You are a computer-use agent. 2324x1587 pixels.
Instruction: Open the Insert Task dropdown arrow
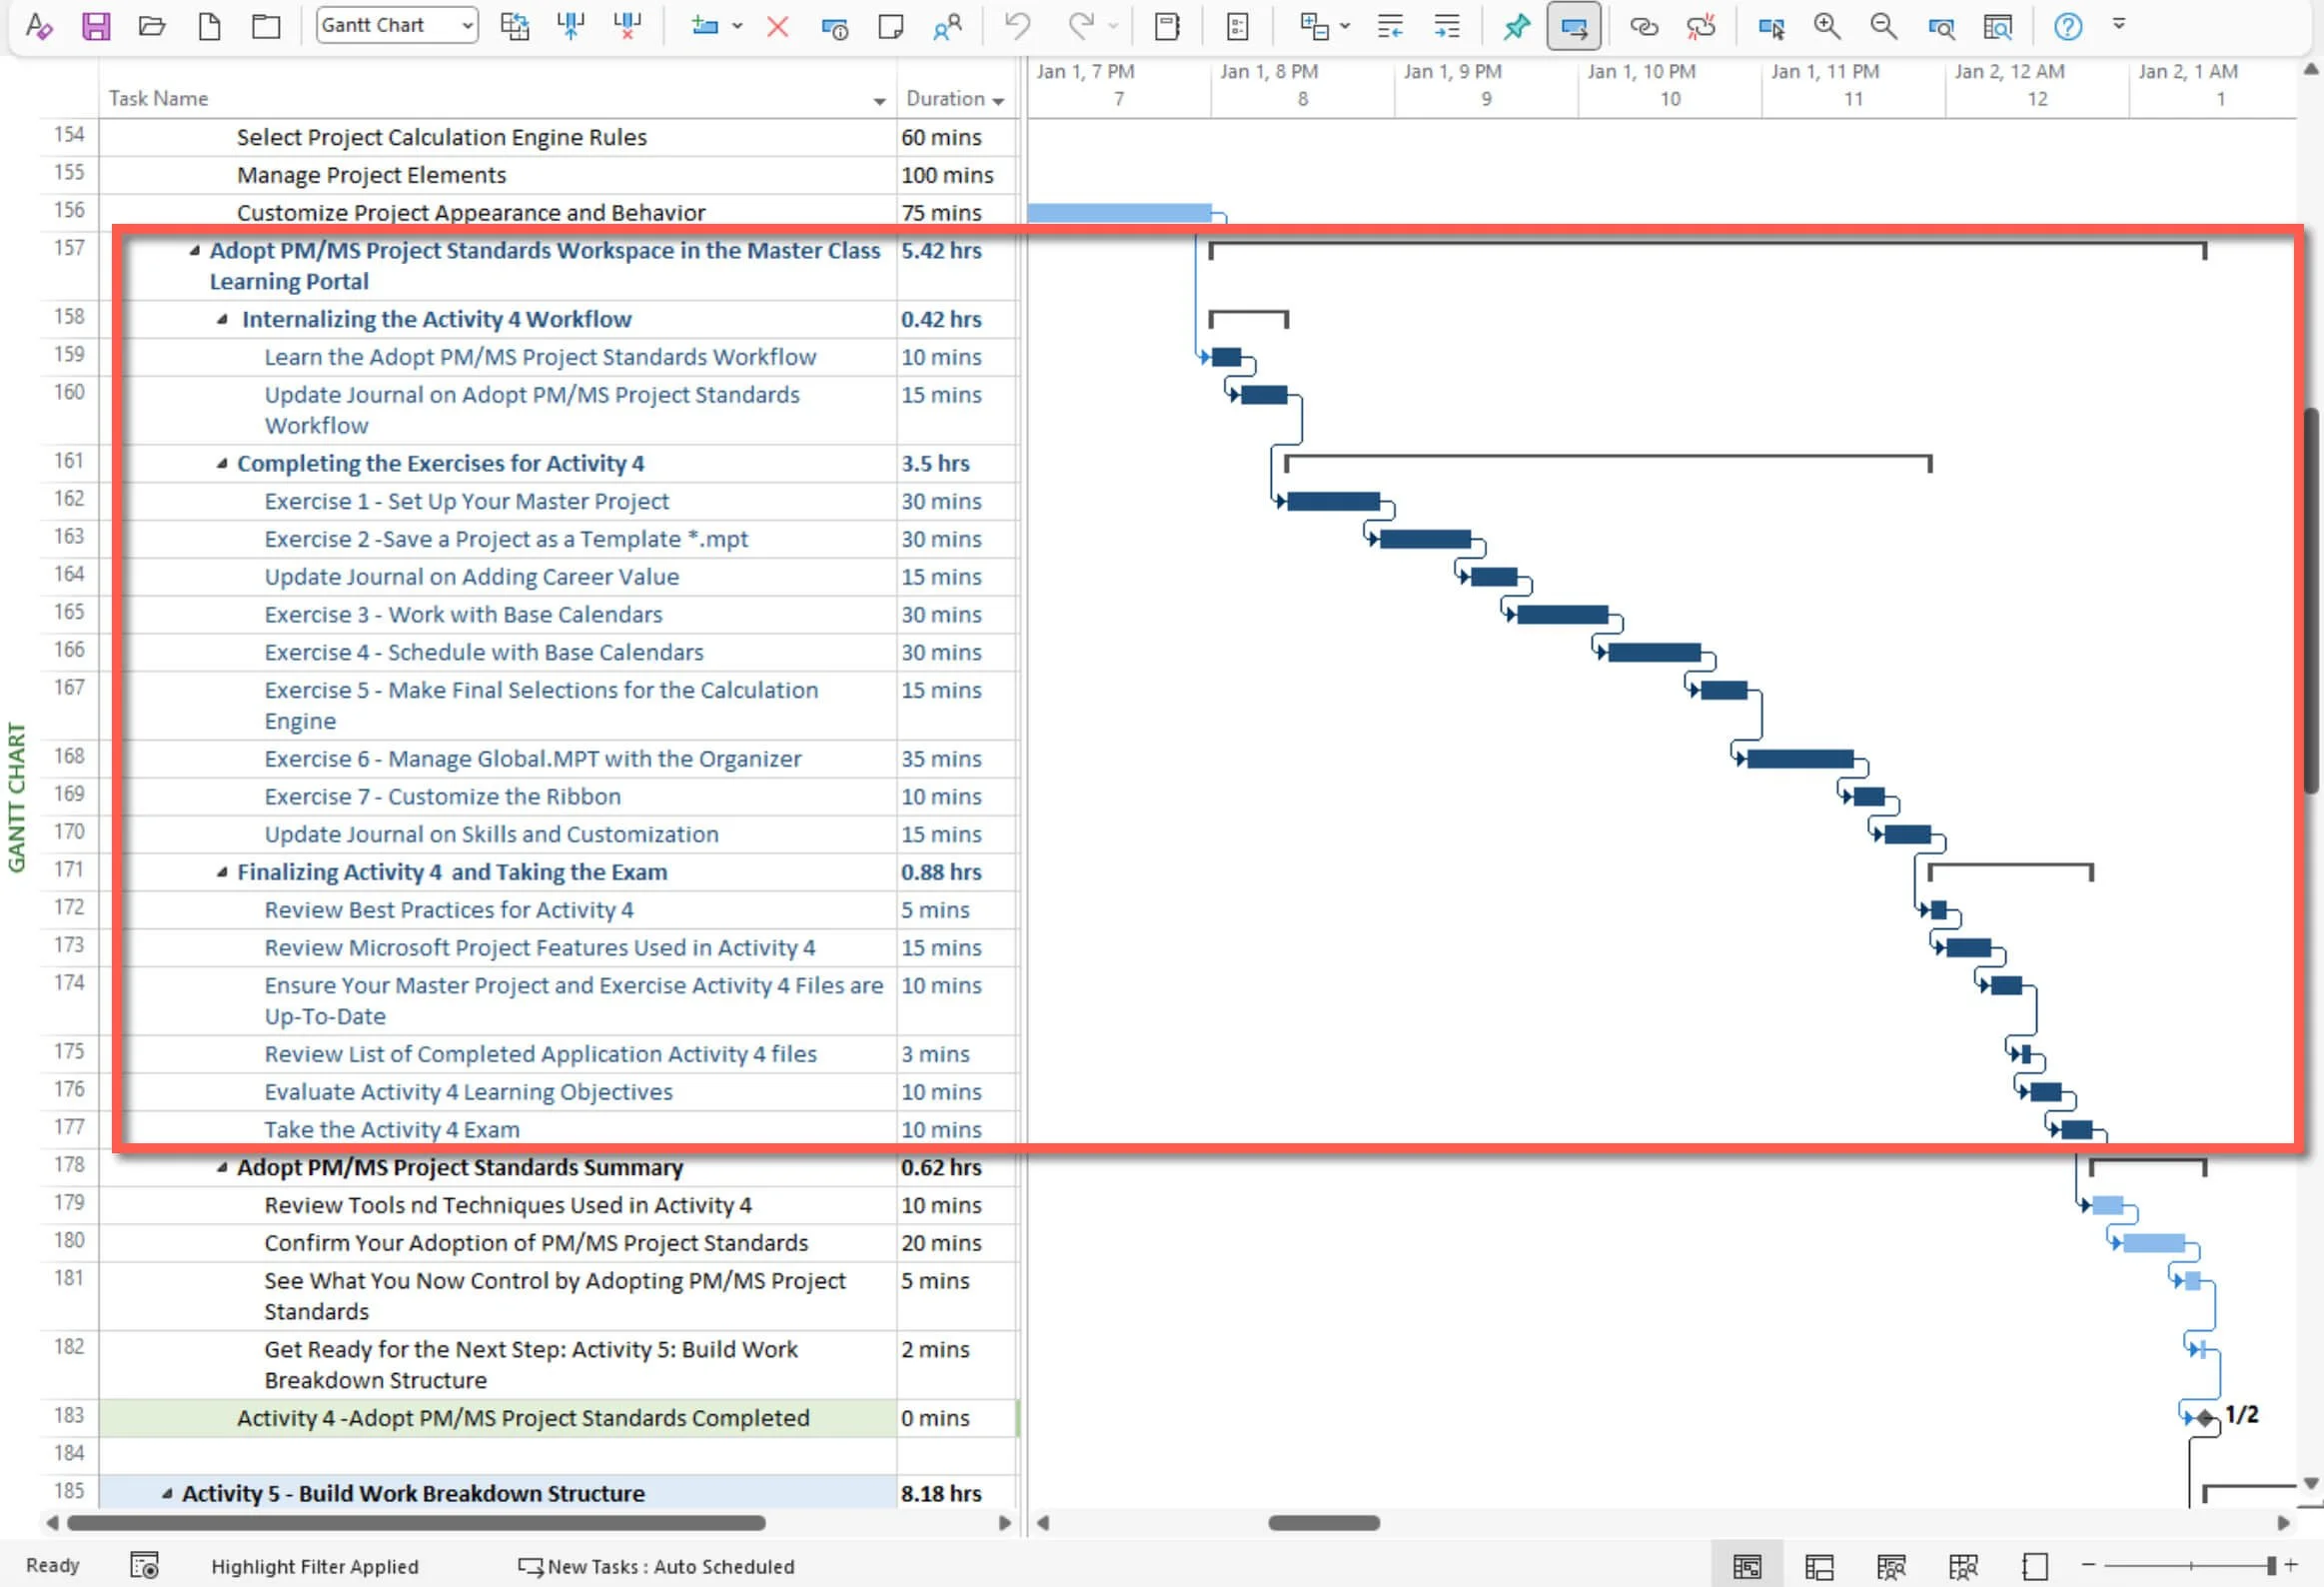click(x=737, y=26)
